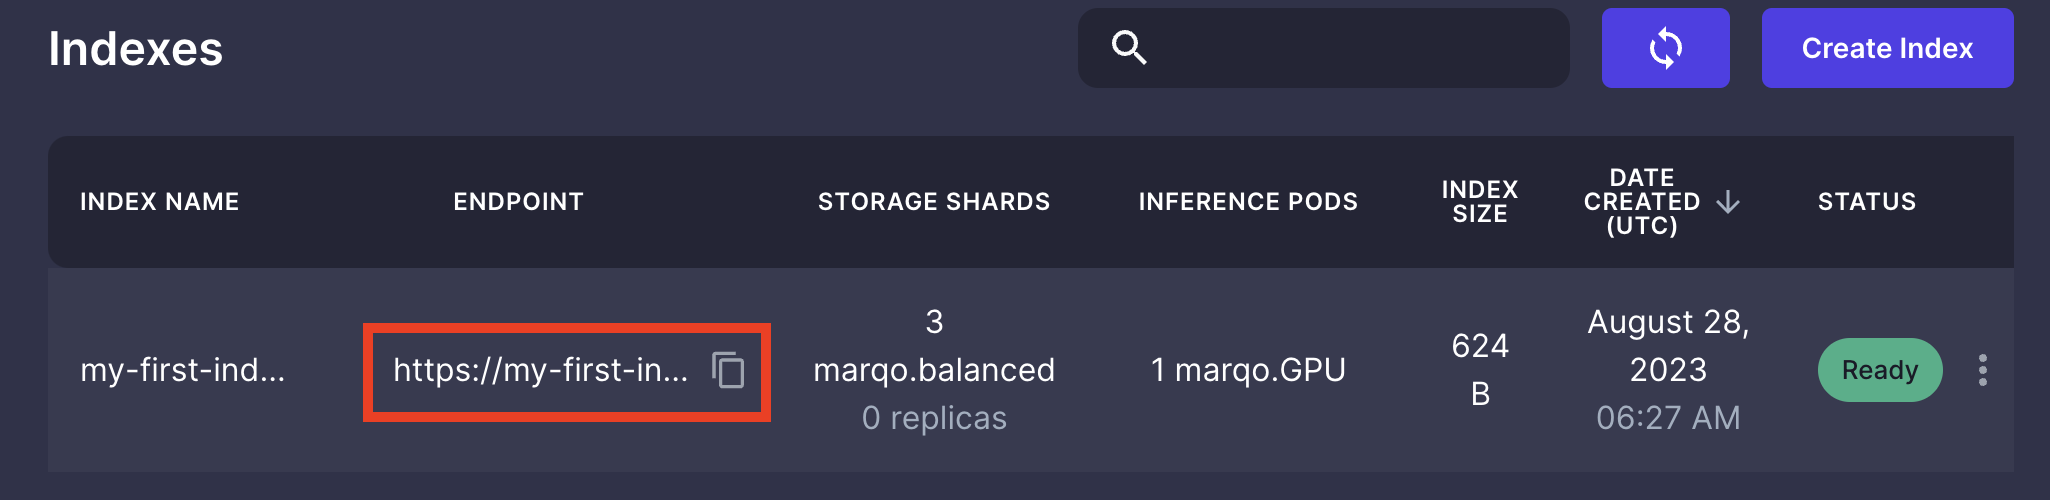The image size is (2050, 500).
Task: Copy the endpoint URL with the copy icon
Action: [x=728, y=370]
